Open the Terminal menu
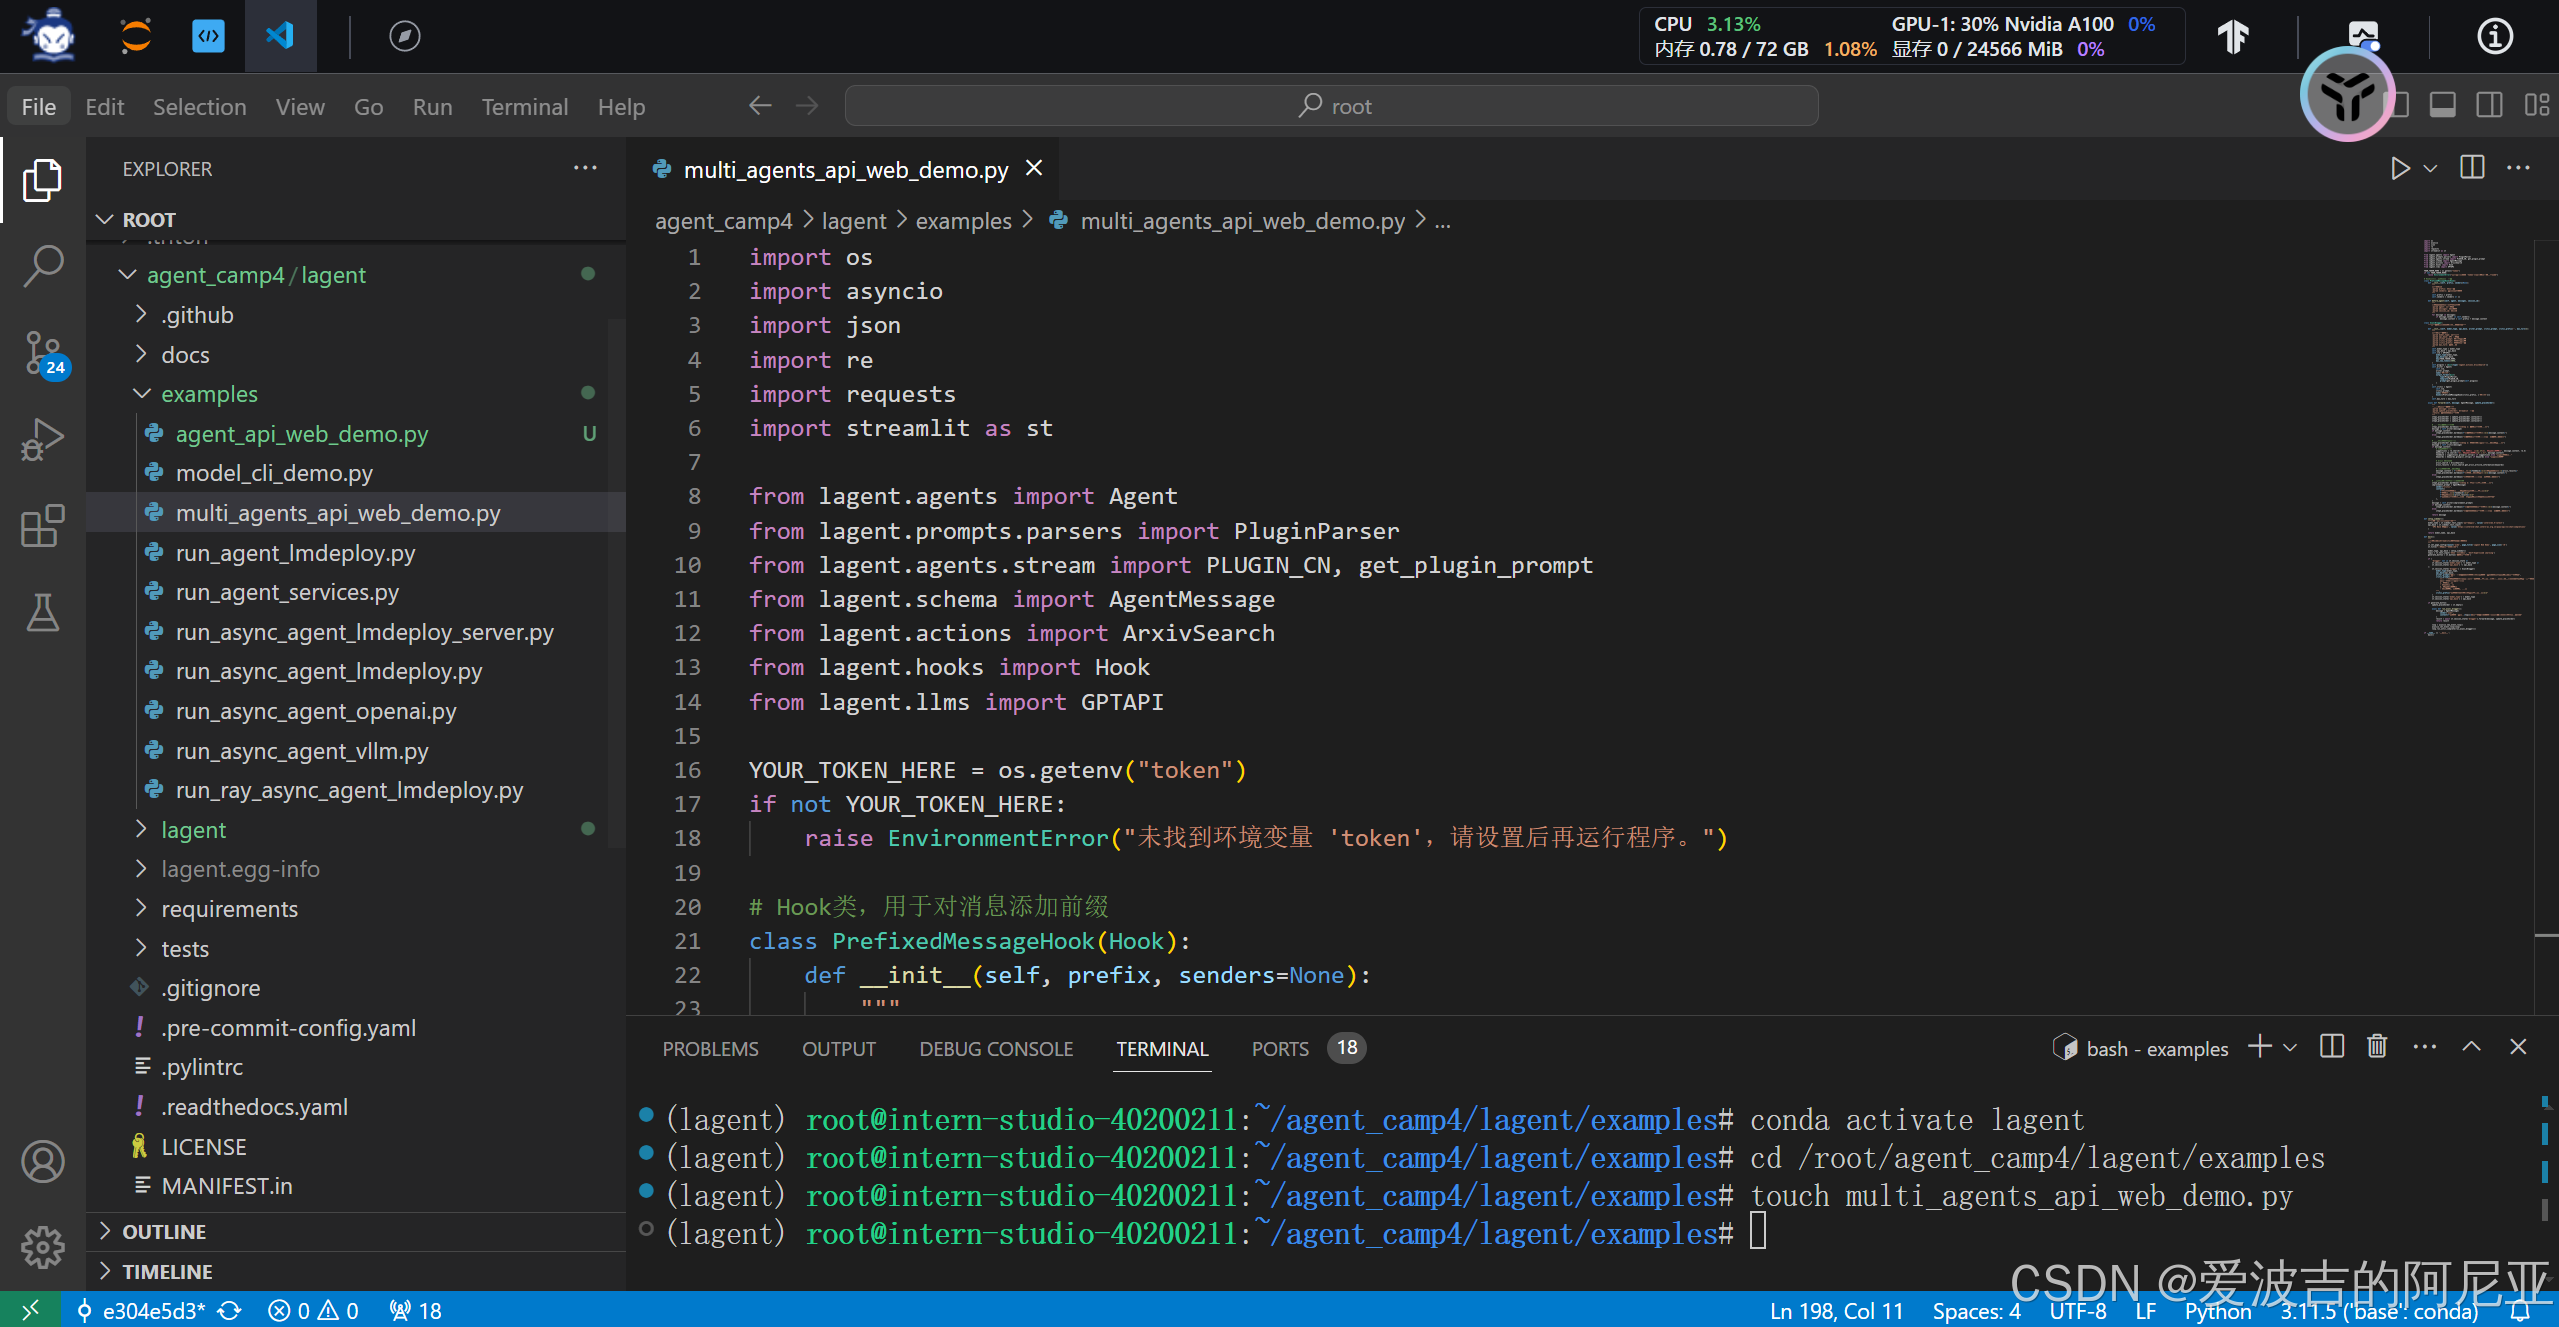 click(x=524, y=106)
